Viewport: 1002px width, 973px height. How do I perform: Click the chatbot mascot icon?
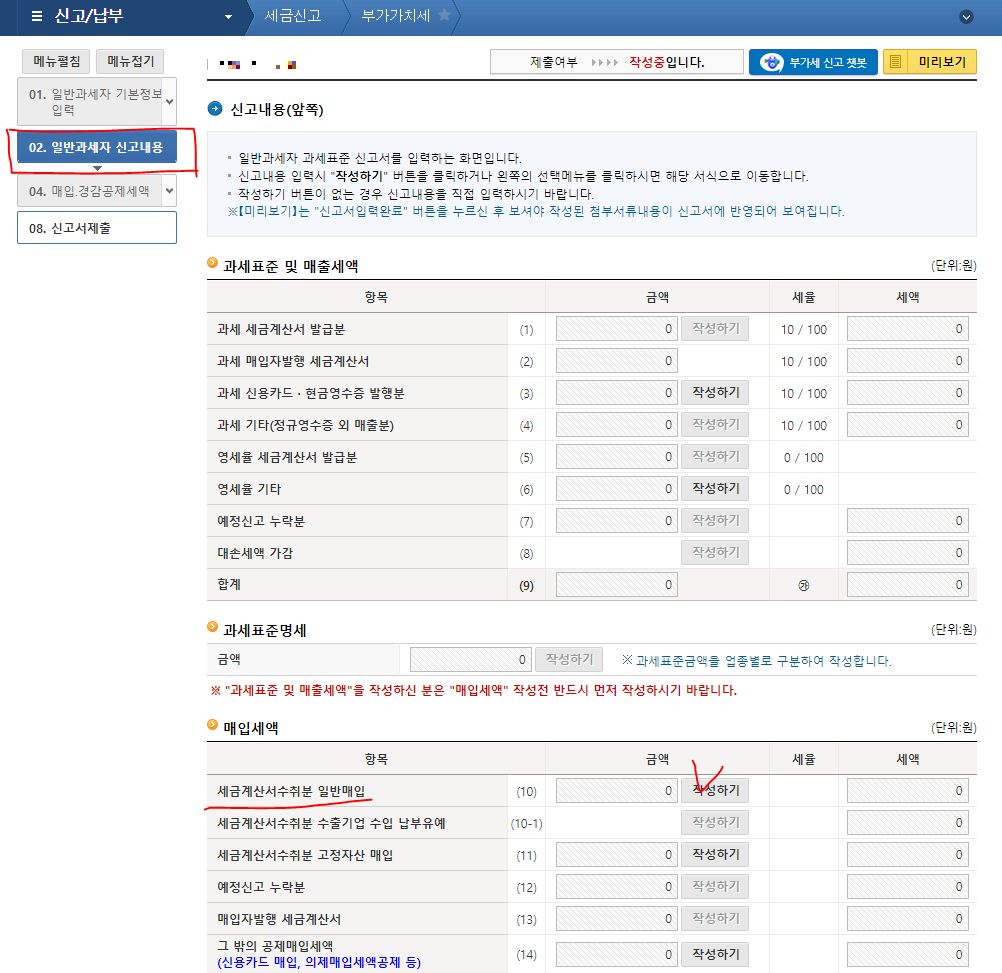tap(771, 62)
